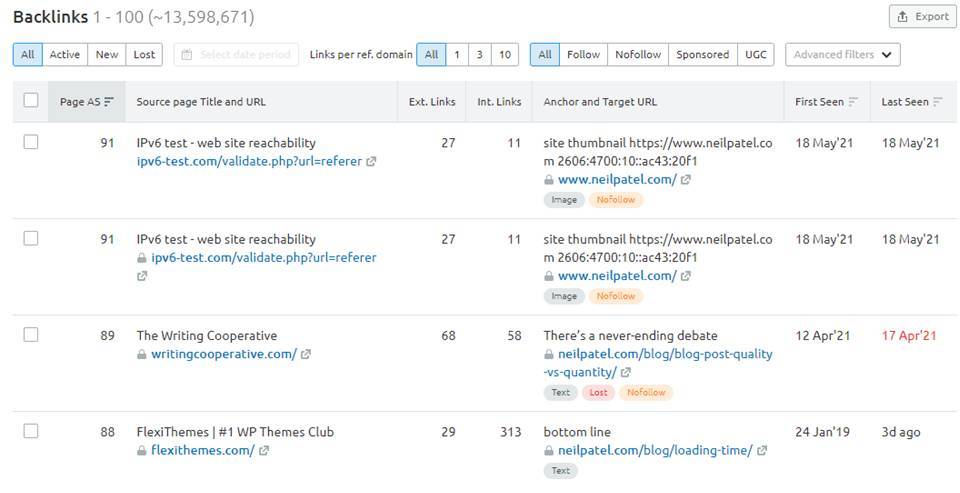Set links per ref. domain to 1
This screenshot has width=960, height=493.
click(457, 55)
